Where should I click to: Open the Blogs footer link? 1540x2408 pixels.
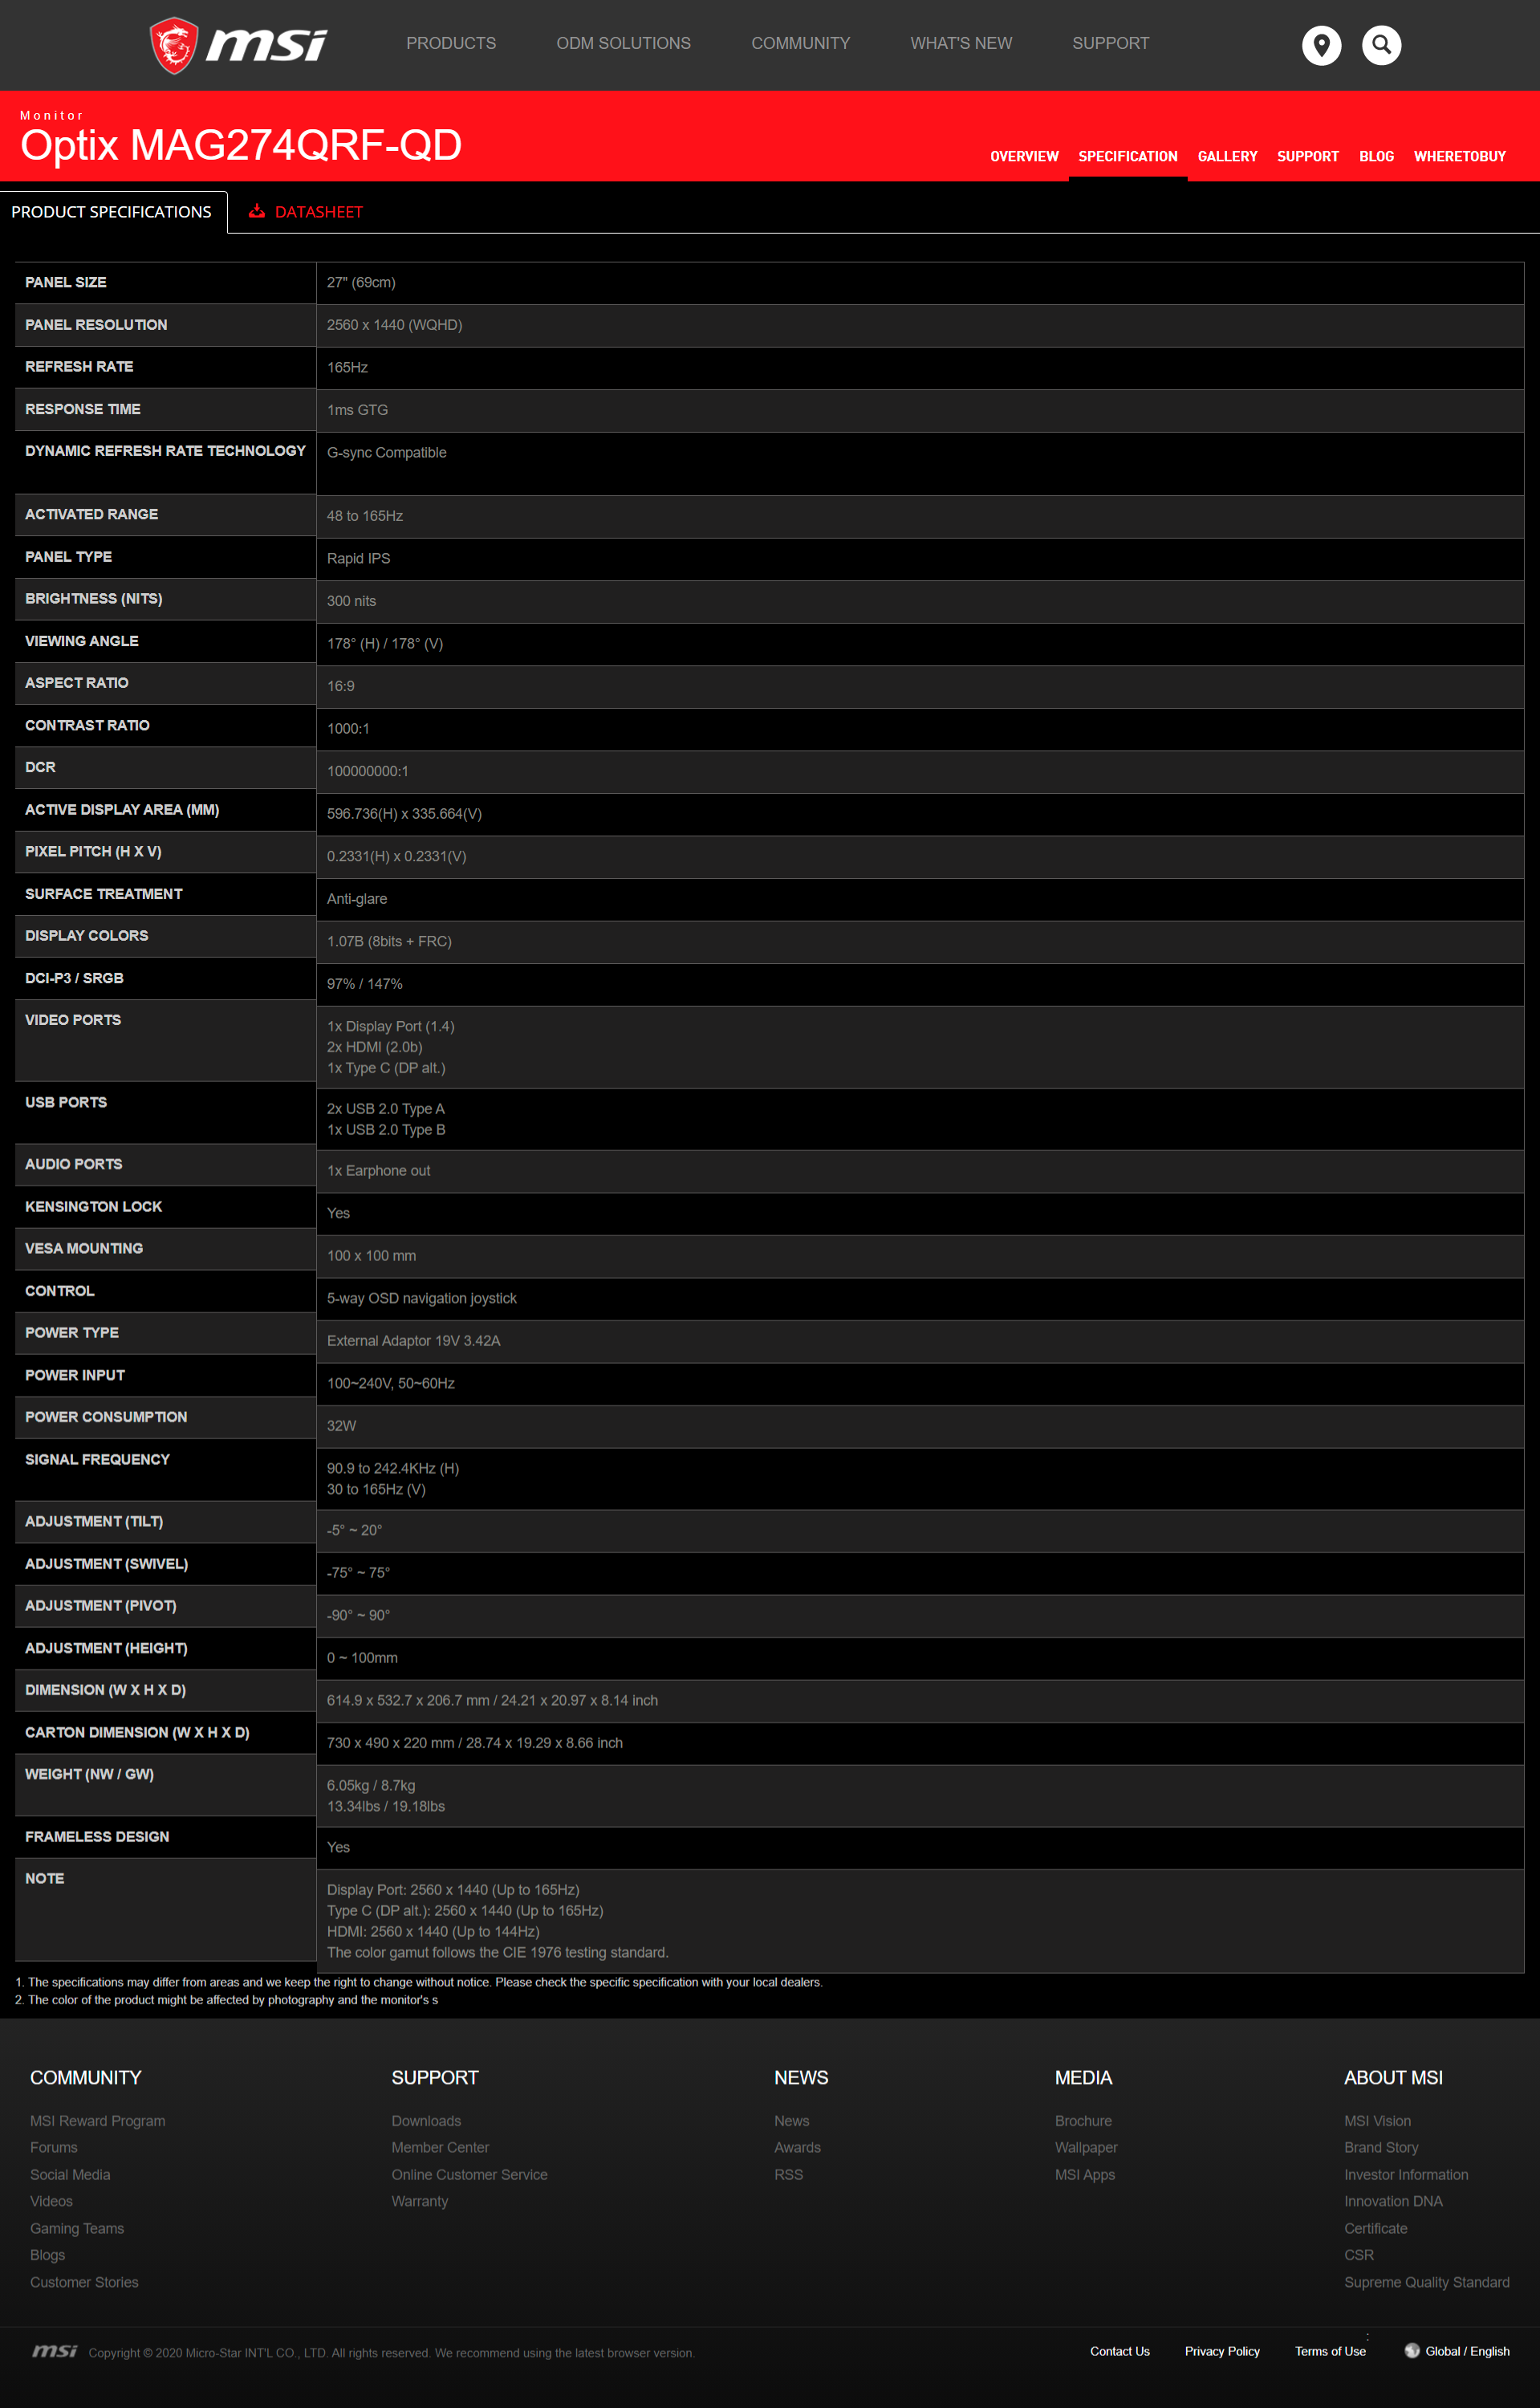coord(47,2255)
